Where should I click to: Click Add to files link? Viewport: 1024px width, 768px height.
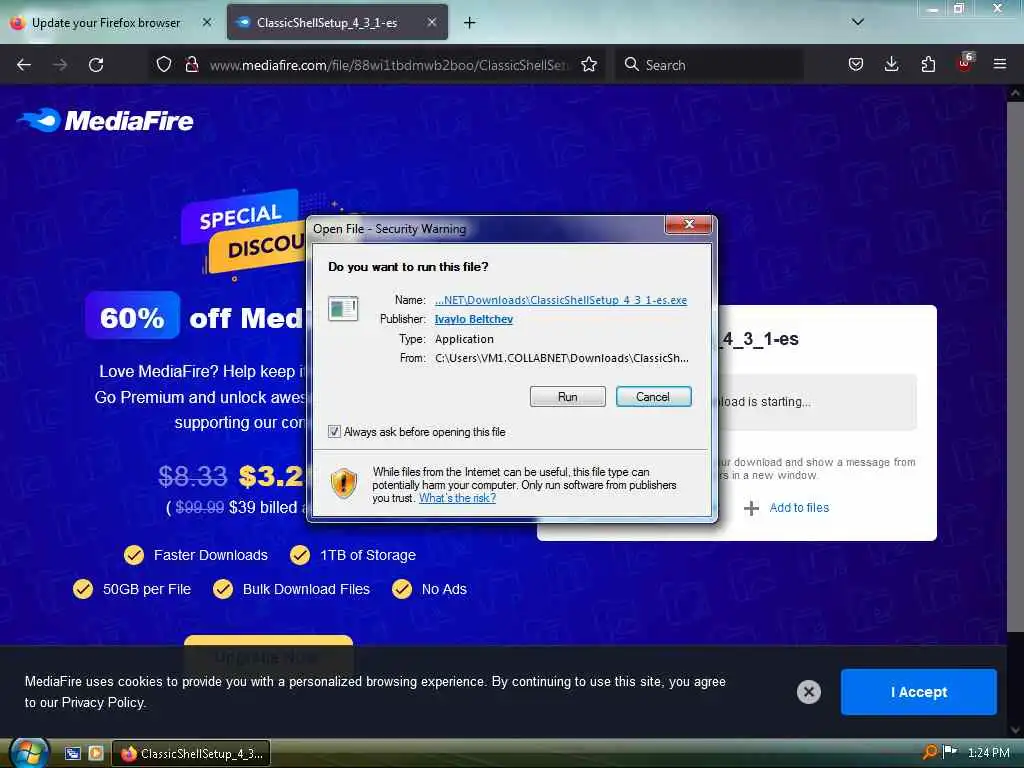pyautogui.click(x=799, y=507)
